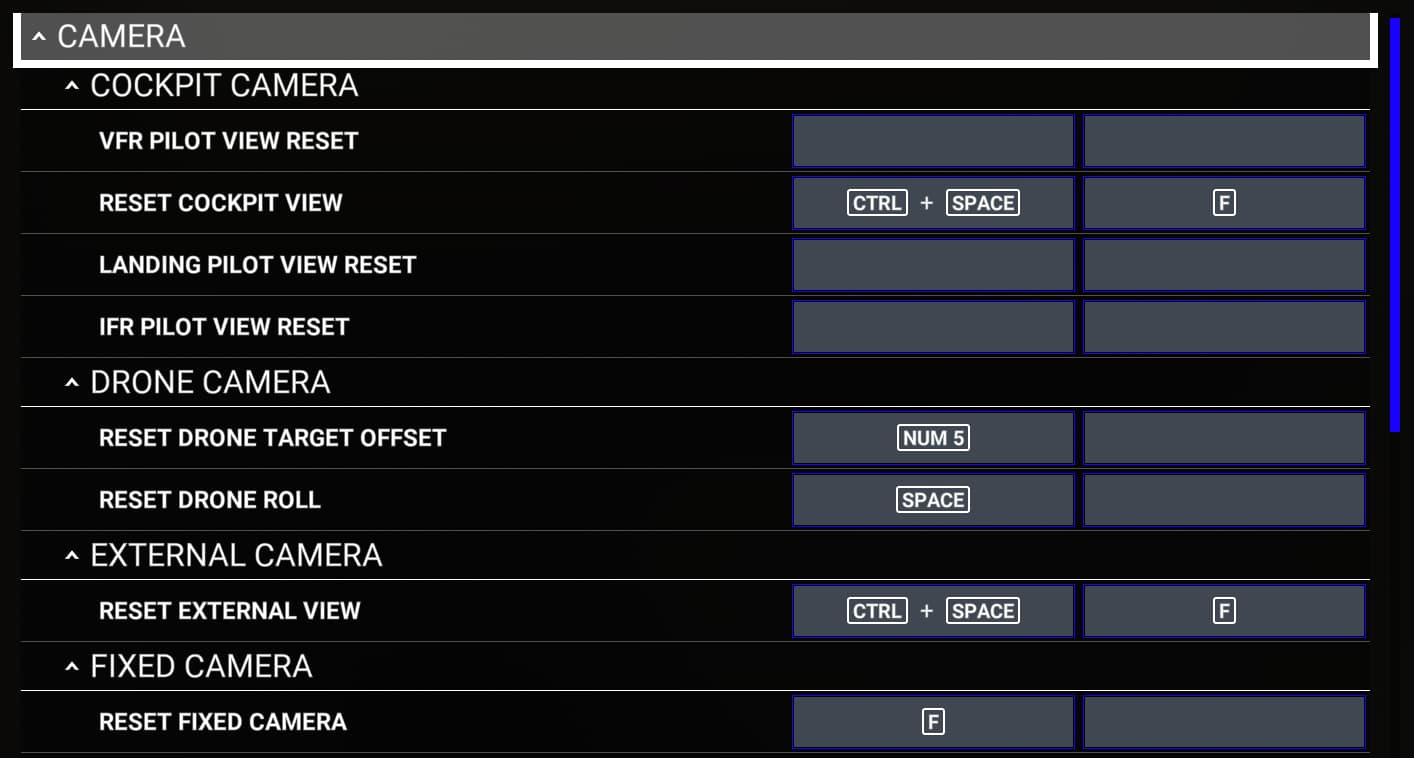The height and width of the screenshot is (758, 1414).
Task: Assign secondary key for IFR Pilot View Reset
Action: point(1224,327)
